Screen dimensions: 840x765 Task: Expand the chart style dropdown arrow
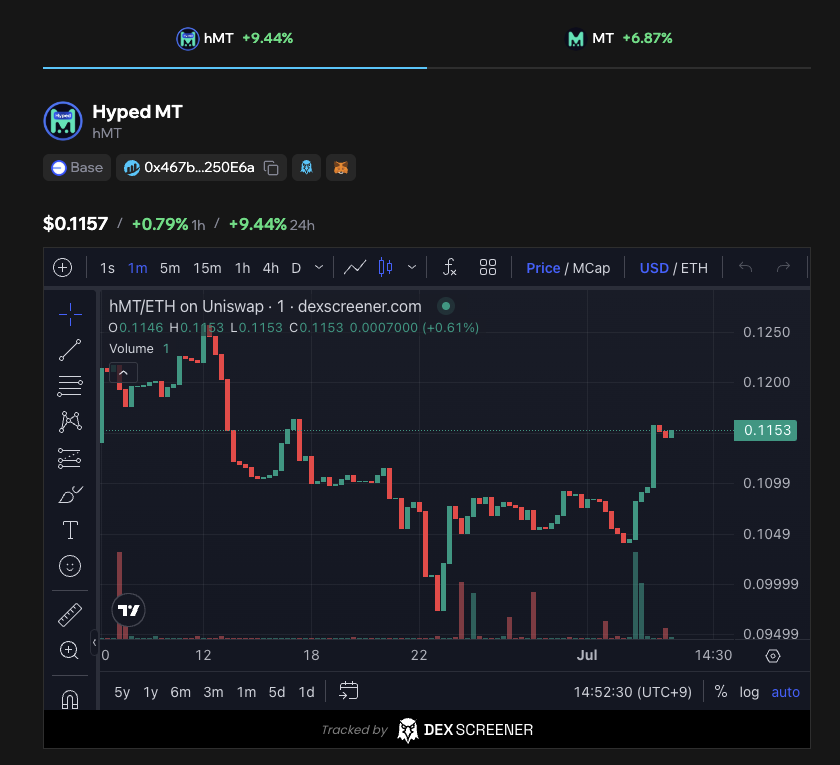pos(412,267)
